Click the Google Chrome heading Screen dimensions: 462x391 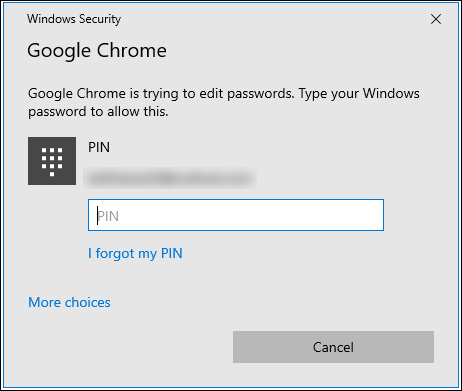coord(97,51)
